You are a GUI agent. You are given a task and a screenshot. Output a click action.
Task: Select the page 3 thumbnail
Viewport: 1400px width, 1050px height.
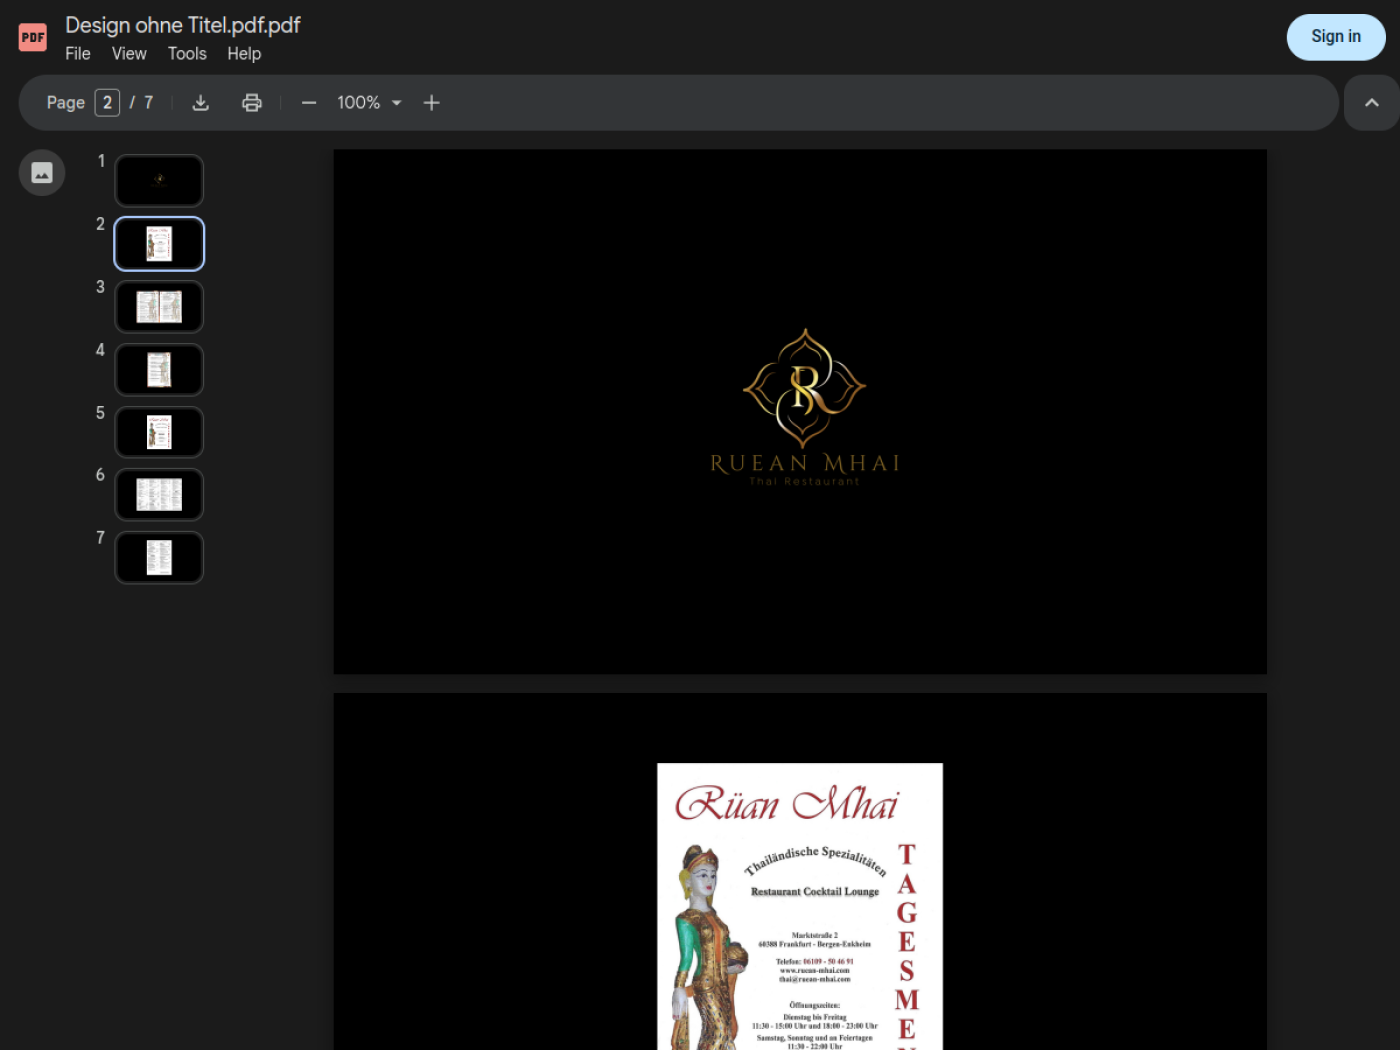pos(159,307)
